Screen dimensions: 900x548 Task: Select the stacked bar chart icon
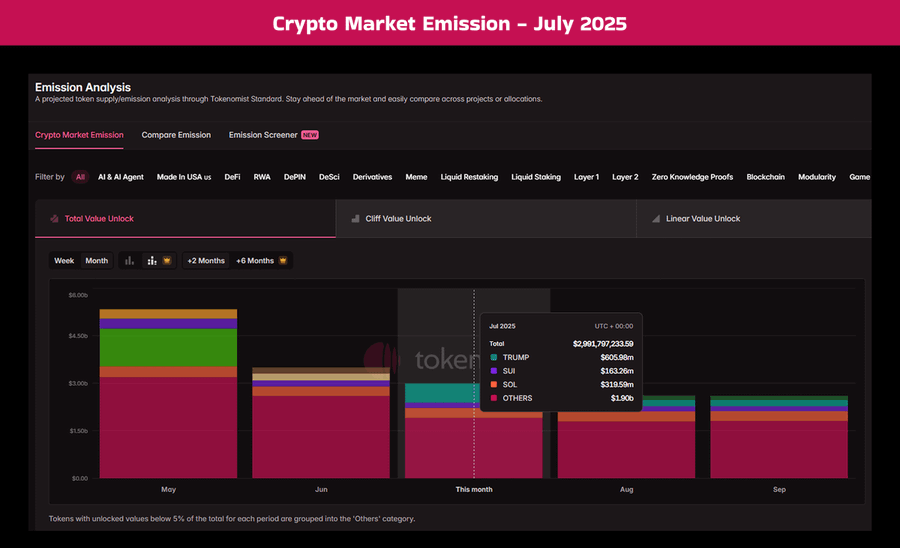click(x=152, y=261)
